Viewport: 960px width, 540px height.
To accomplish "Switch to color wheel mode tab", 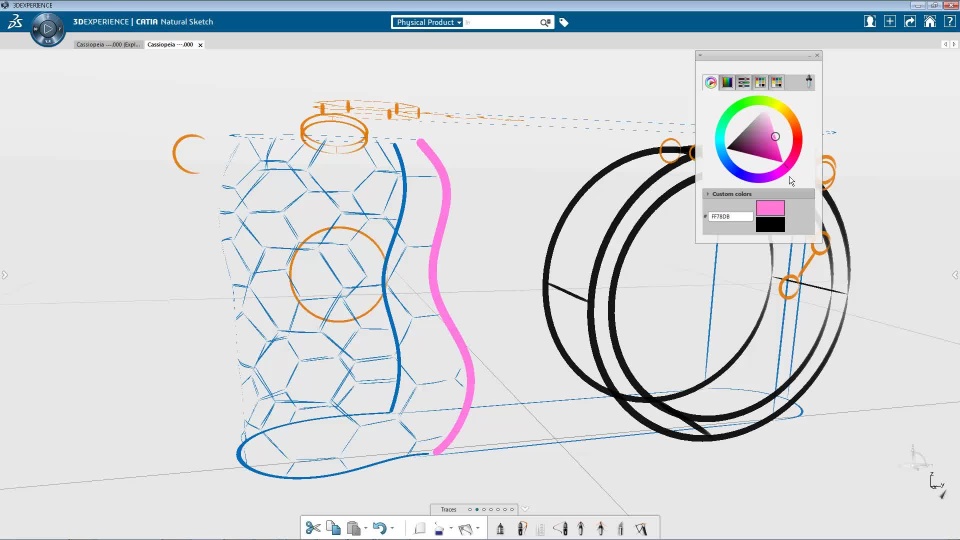I will (x=710, y=82).
